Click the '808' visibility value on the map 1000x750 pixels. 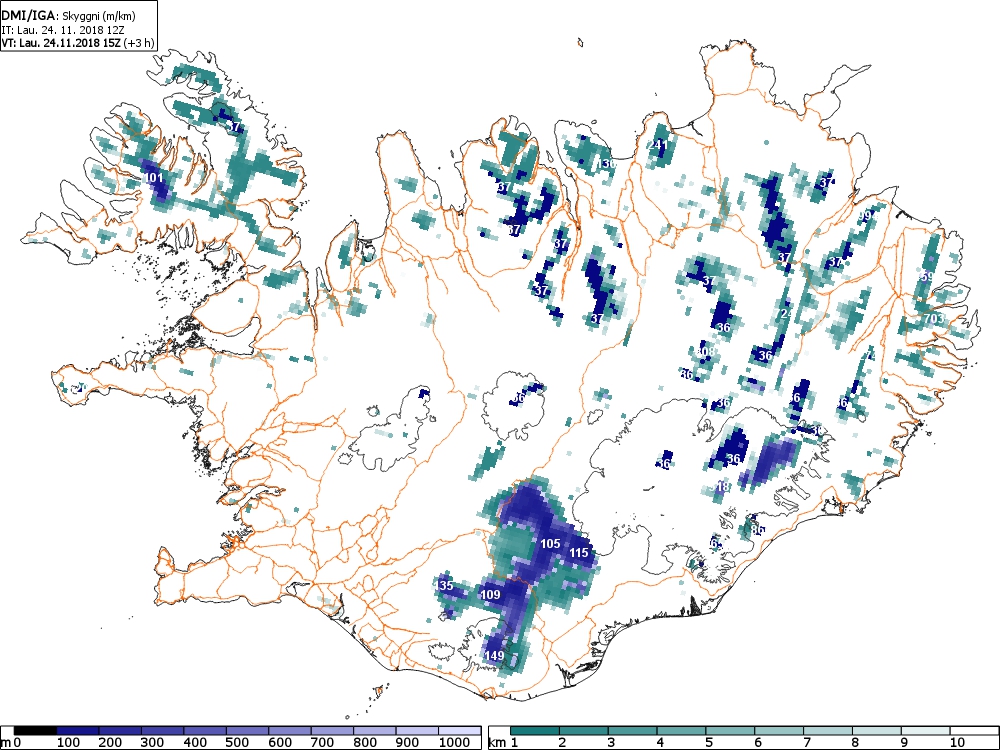point(706,352)
